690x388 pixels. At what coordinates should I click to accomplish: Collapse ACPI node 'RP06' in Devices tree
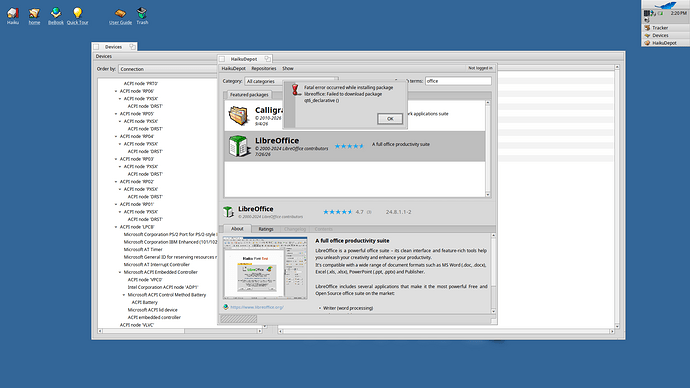[x=116, y=91]
